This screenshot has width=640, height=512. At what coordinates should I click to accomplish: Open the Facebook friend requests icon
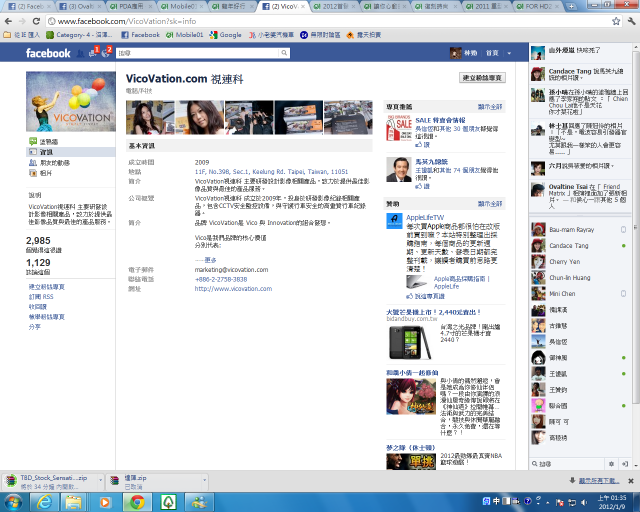click(x=80, y=53)
